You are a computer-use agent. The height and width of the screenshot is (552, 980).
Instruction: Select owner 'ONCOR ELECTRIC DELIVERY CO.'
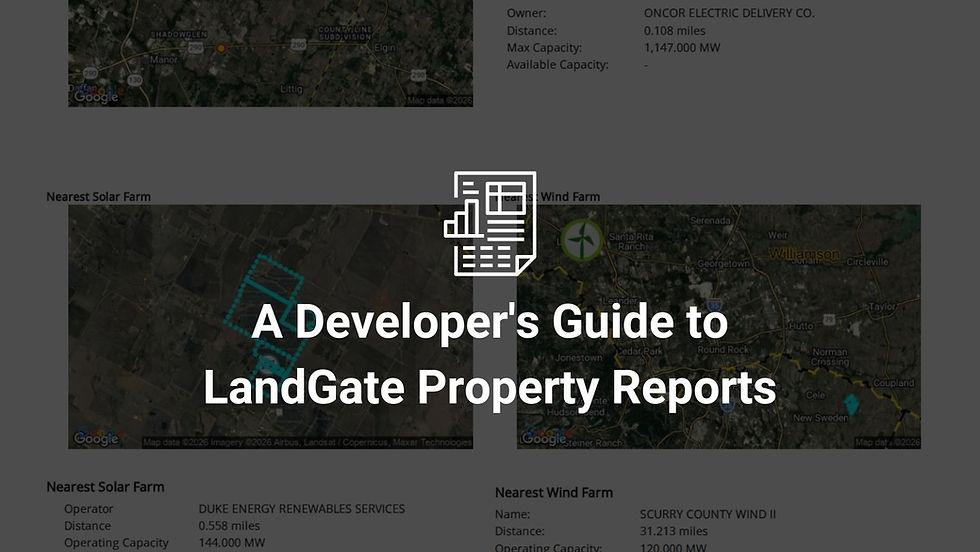pos(729,13)
